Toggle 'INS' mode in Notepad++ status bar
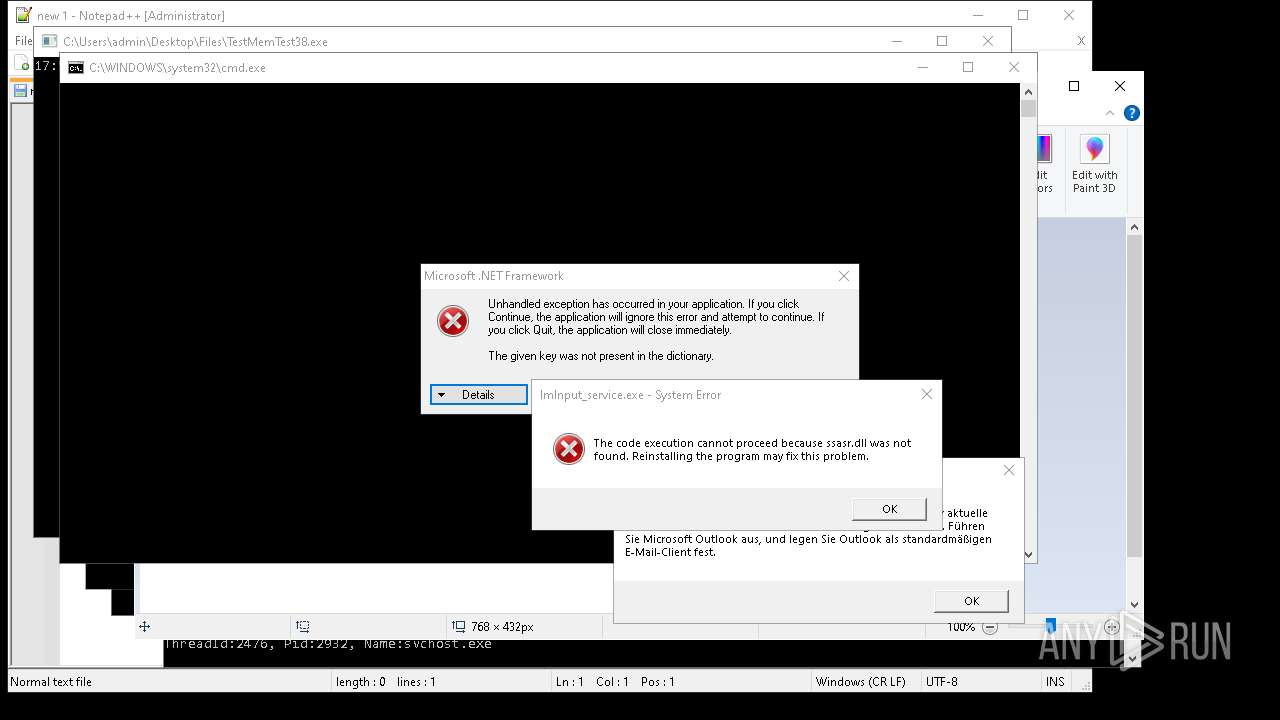The width and height of the screenshot is (1280, 720). [1055, 682]
